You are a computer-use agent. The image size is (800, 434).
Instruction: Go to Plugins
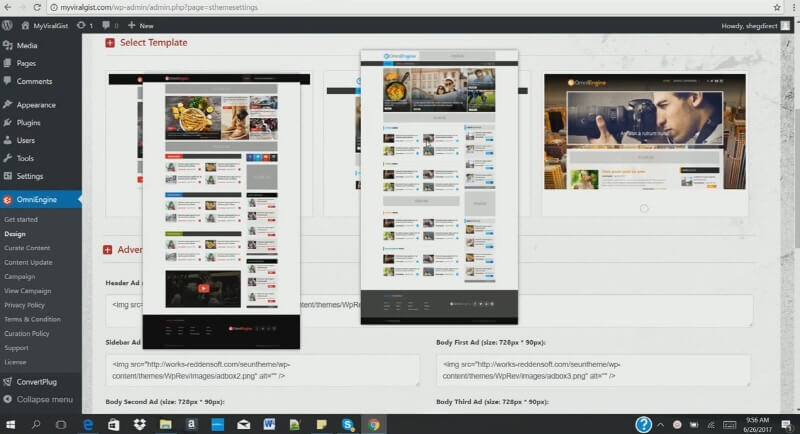pos(28,122)
